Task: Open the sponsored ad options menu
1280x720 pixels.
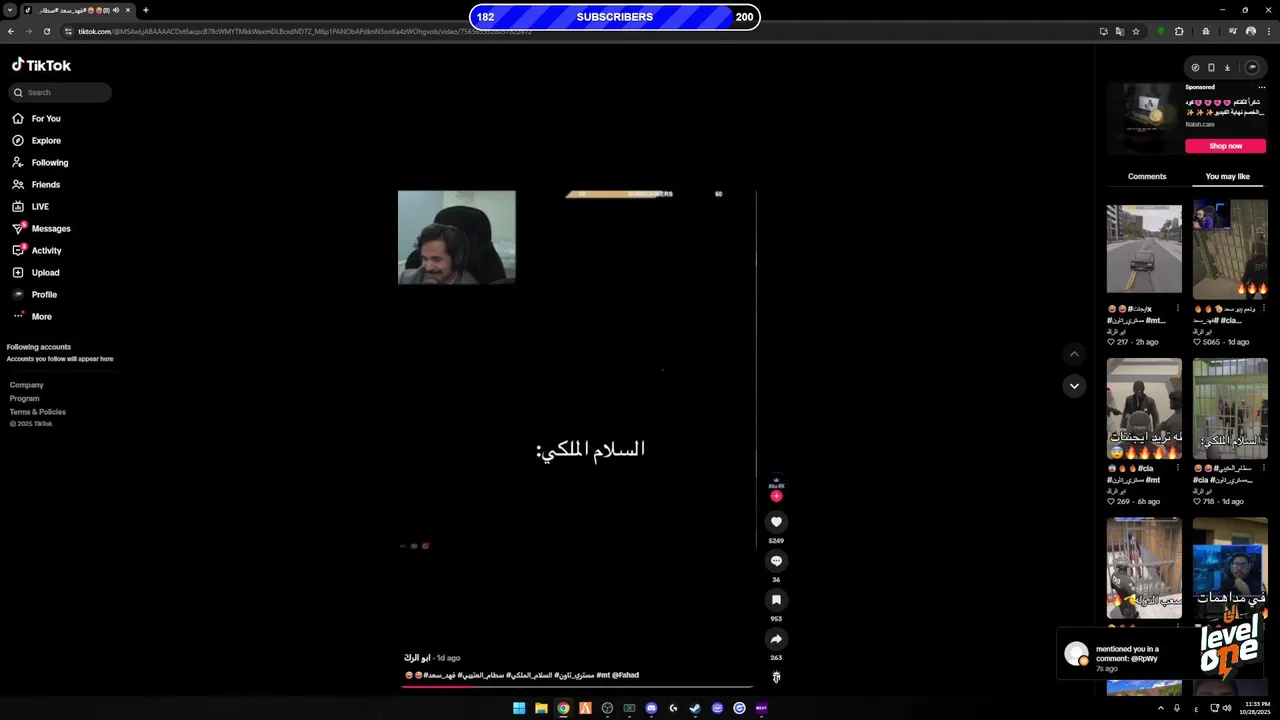Action: coord(1261,87)
